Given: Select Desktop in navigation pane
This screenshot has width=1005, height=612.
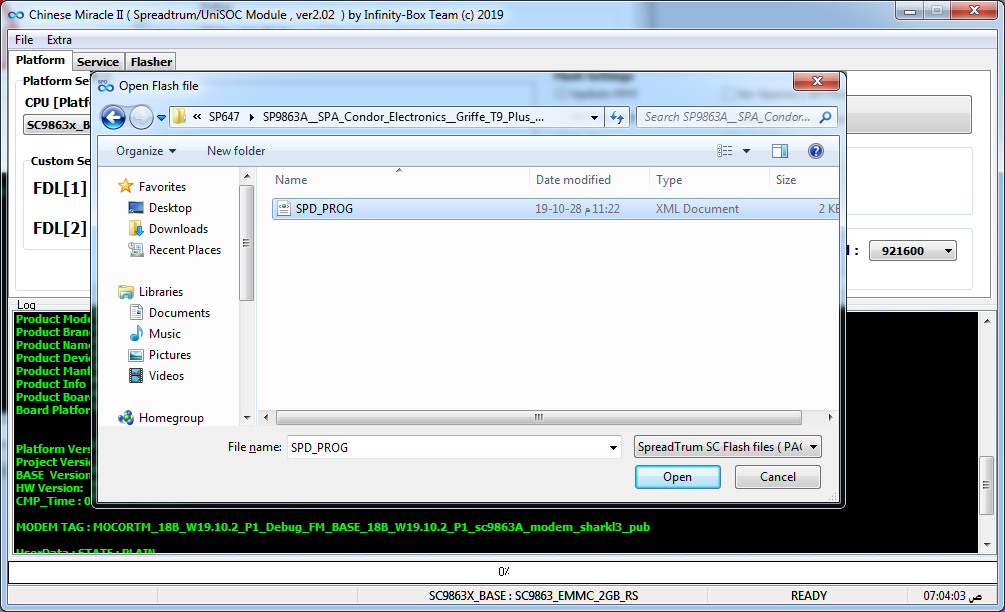Looking at the screenshot, I should tap(170, 208).
